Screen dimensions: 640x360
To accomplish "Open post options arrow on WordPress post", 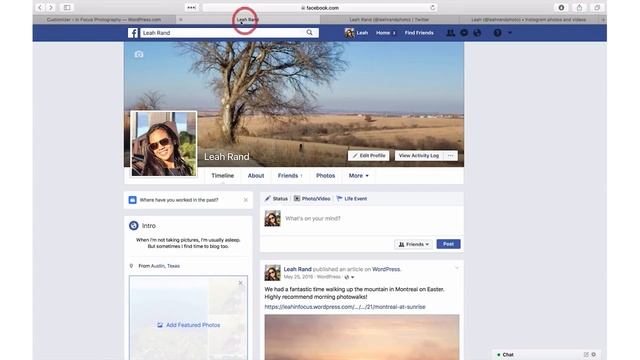I will tap(457, 268).
